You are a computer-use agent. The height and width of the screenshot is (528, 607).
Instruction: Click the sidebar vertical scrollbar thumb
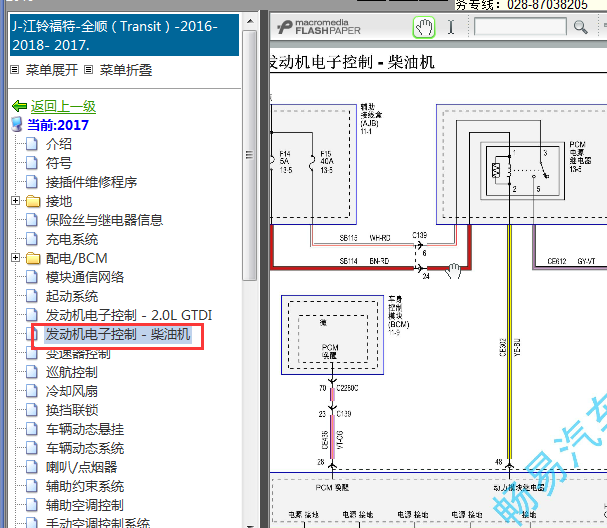click(250, 155)
